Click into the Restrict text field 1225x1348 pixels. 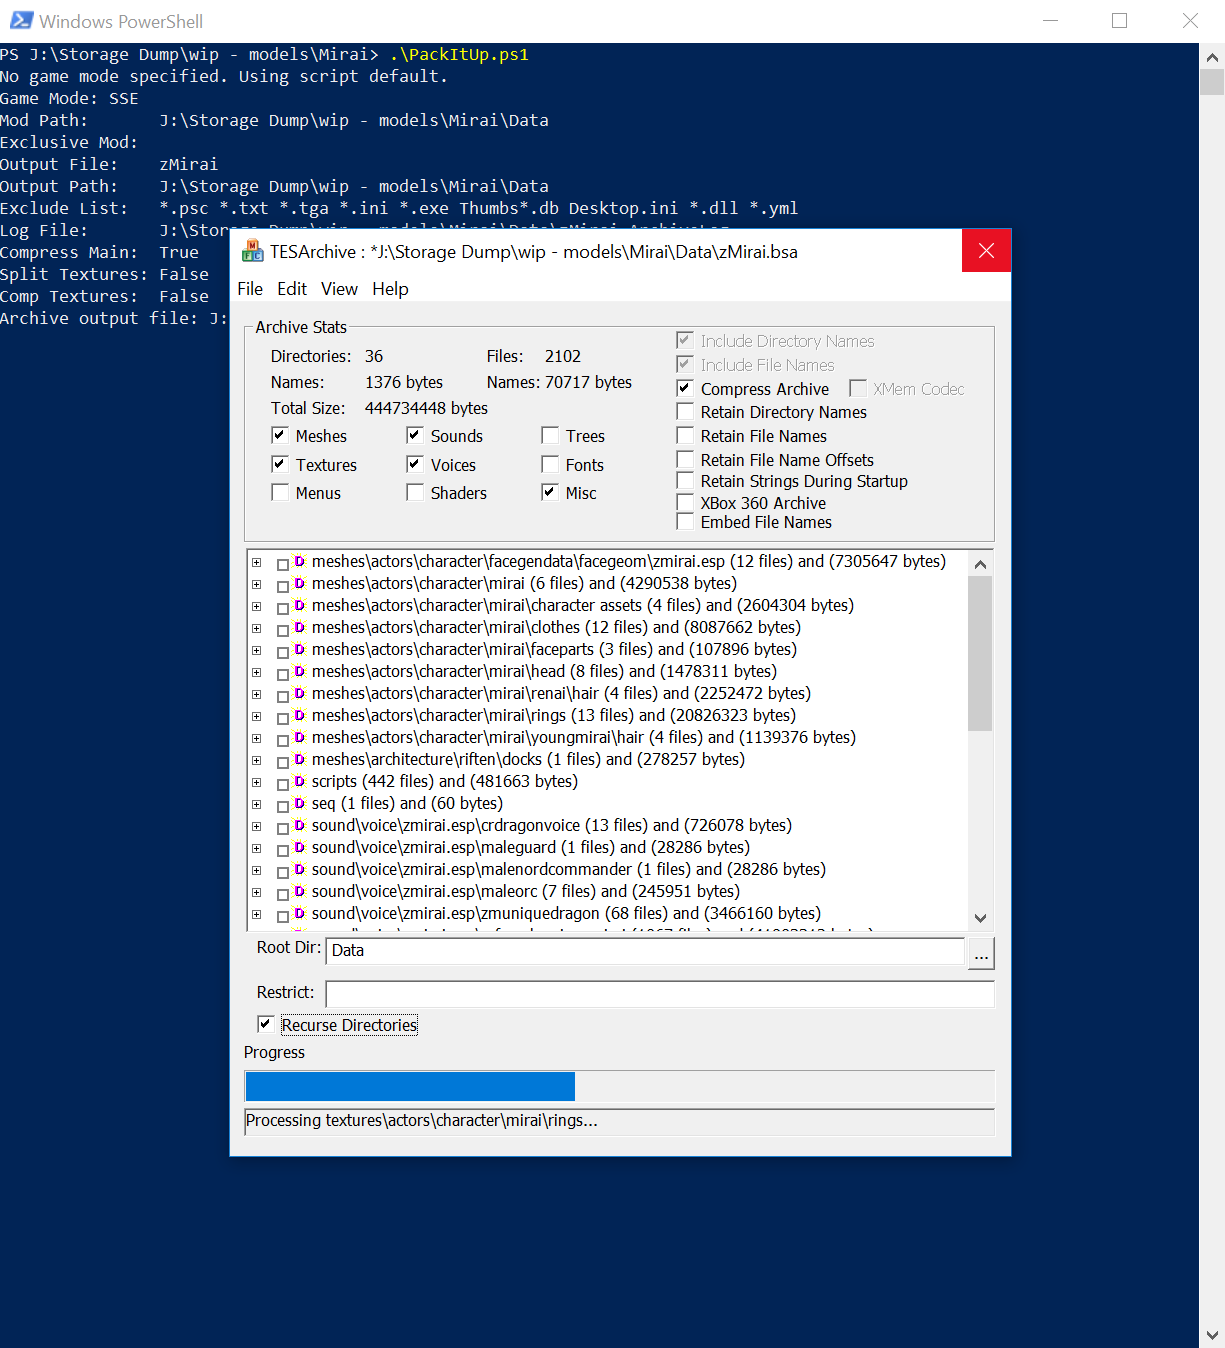click(659, 994)
